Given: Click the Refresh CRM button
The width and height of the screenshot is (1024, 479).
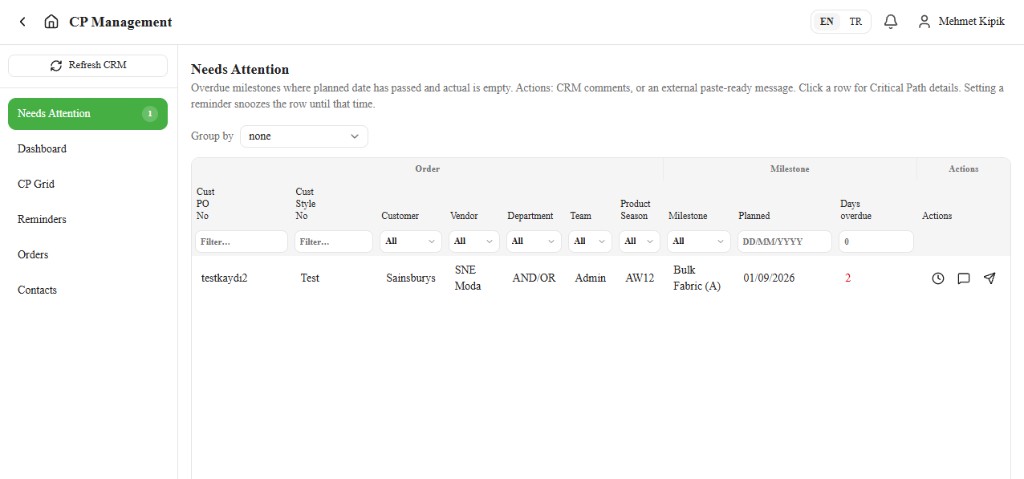Looking at the screenshot, I should coord(88,65).
